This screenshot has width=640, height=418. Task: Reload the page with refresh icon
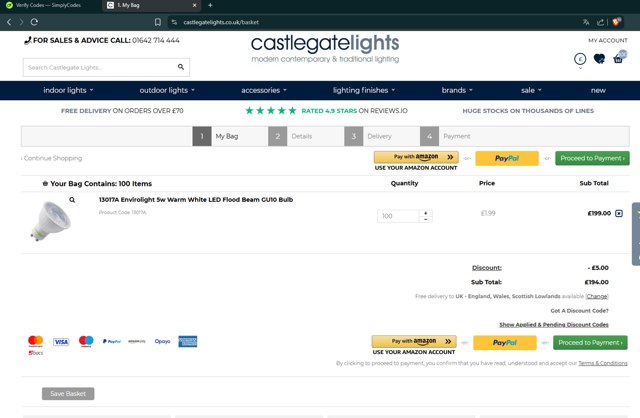(x=34, y=22)
